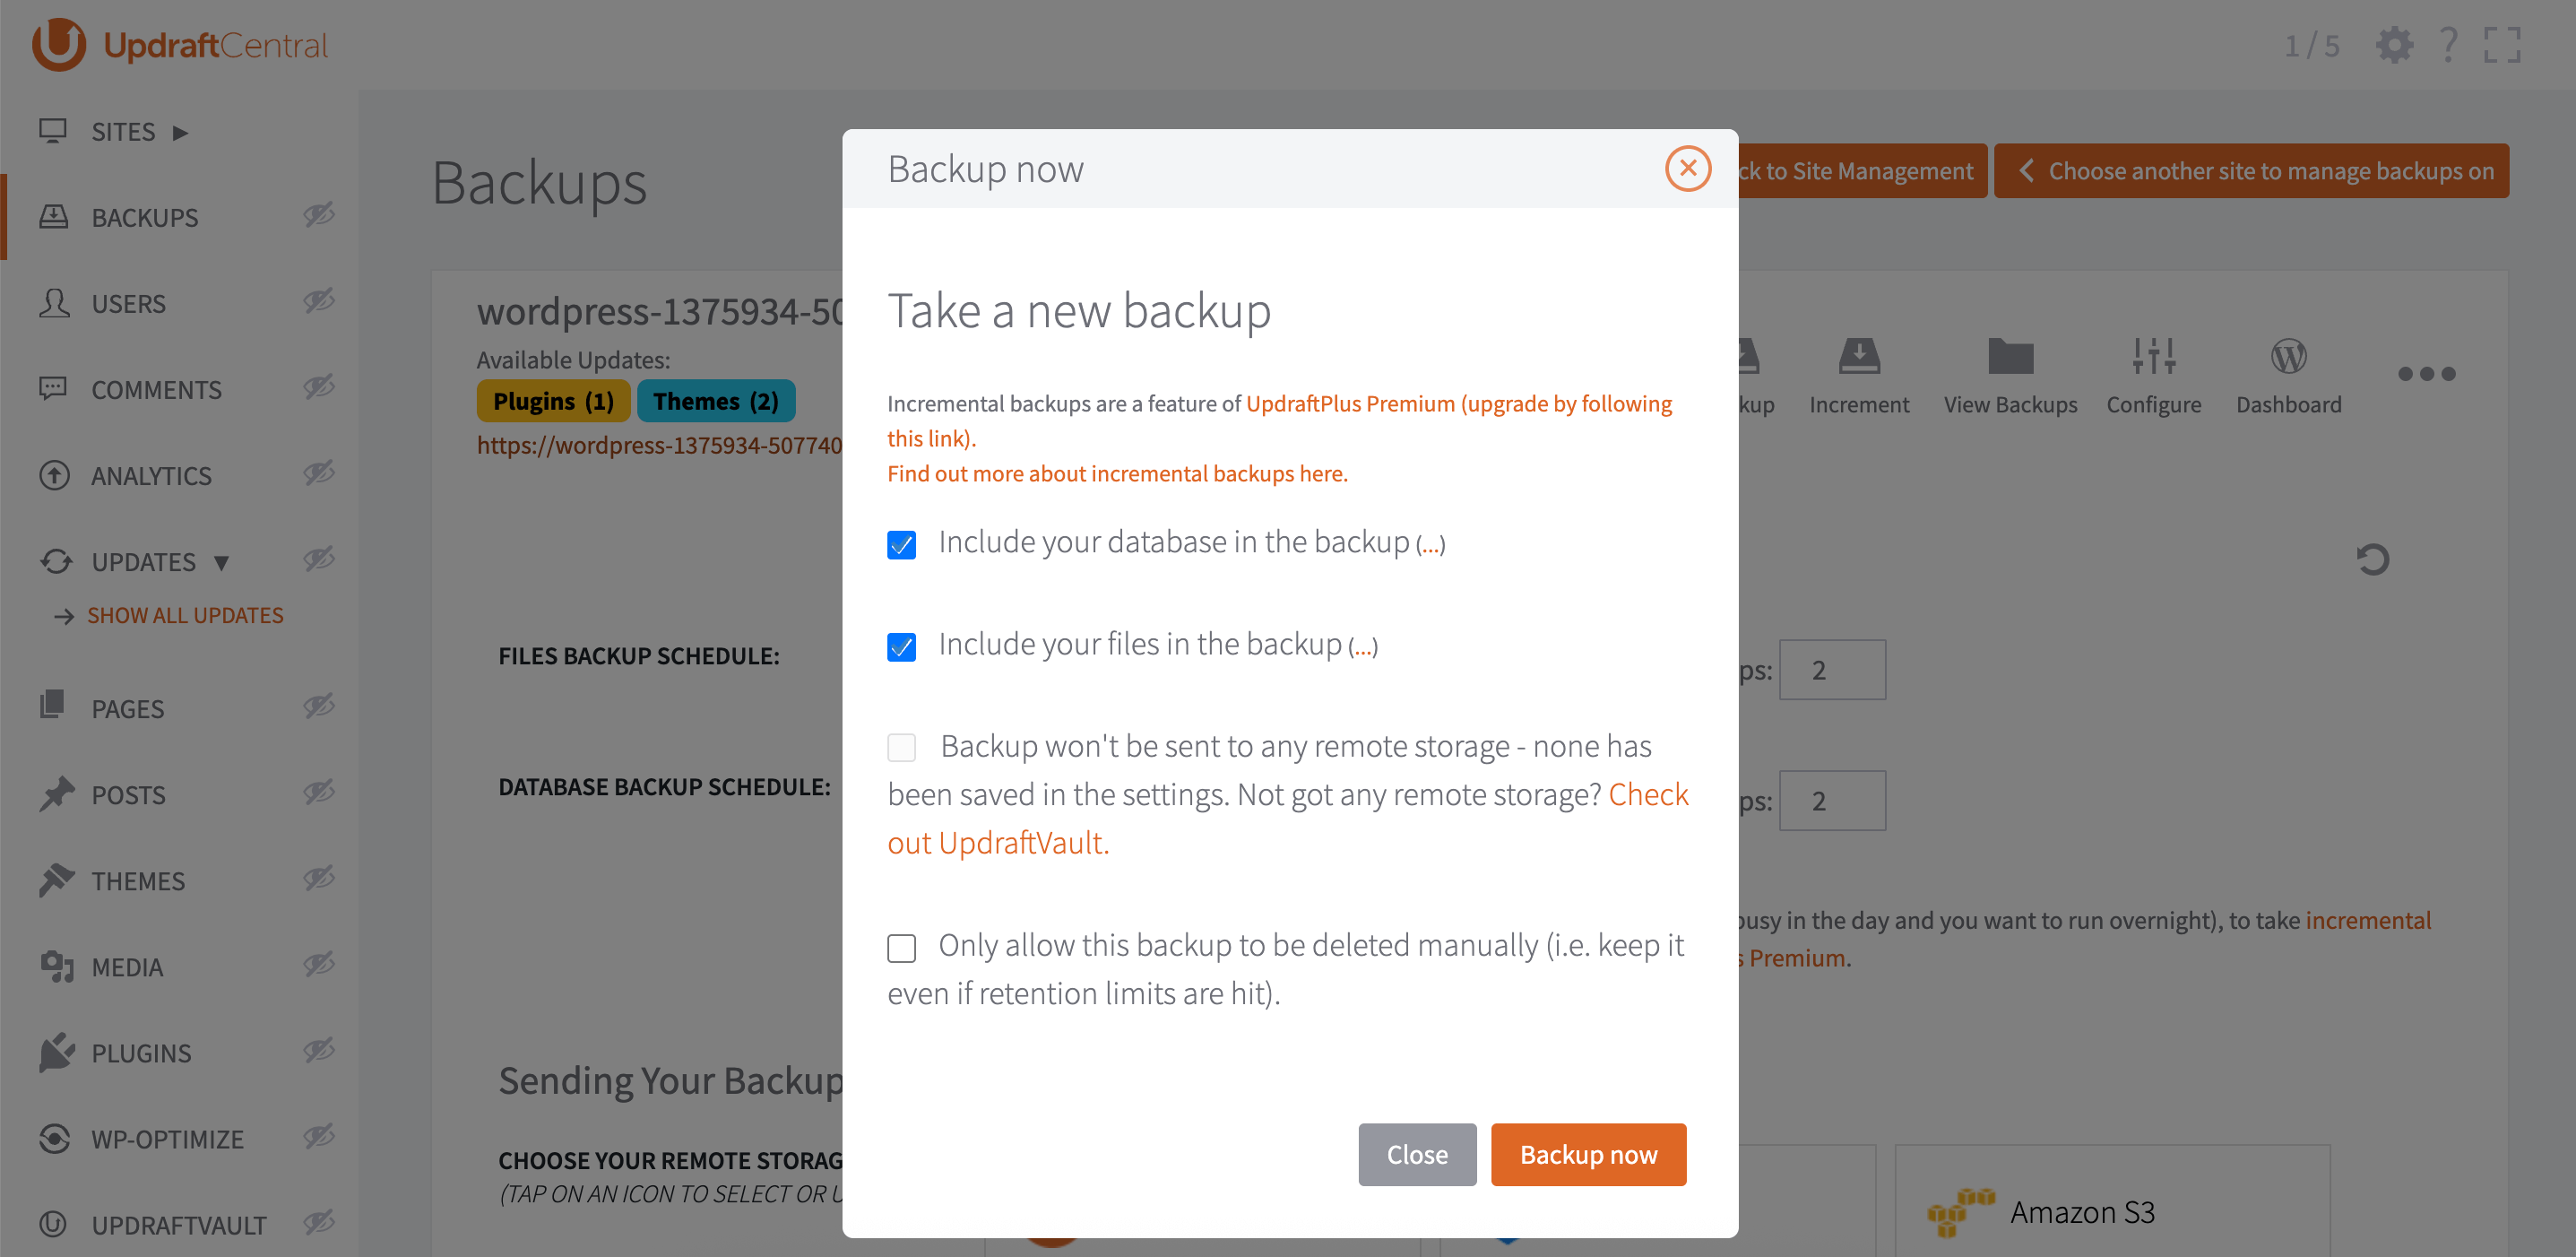Image resolution: width=2576 pixels, height=1257 pixels.
Task: Open the Comments sidebar menu
Action: [156, 390]
